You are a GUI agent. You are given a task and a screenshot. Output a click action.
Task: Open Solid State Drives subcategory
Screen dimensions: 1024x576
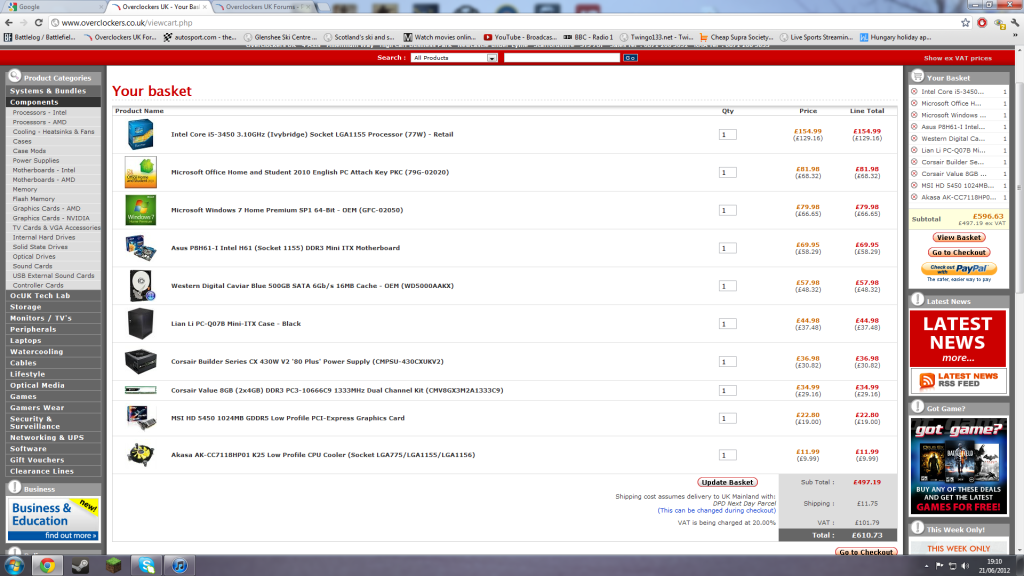(x=40, y=248)
